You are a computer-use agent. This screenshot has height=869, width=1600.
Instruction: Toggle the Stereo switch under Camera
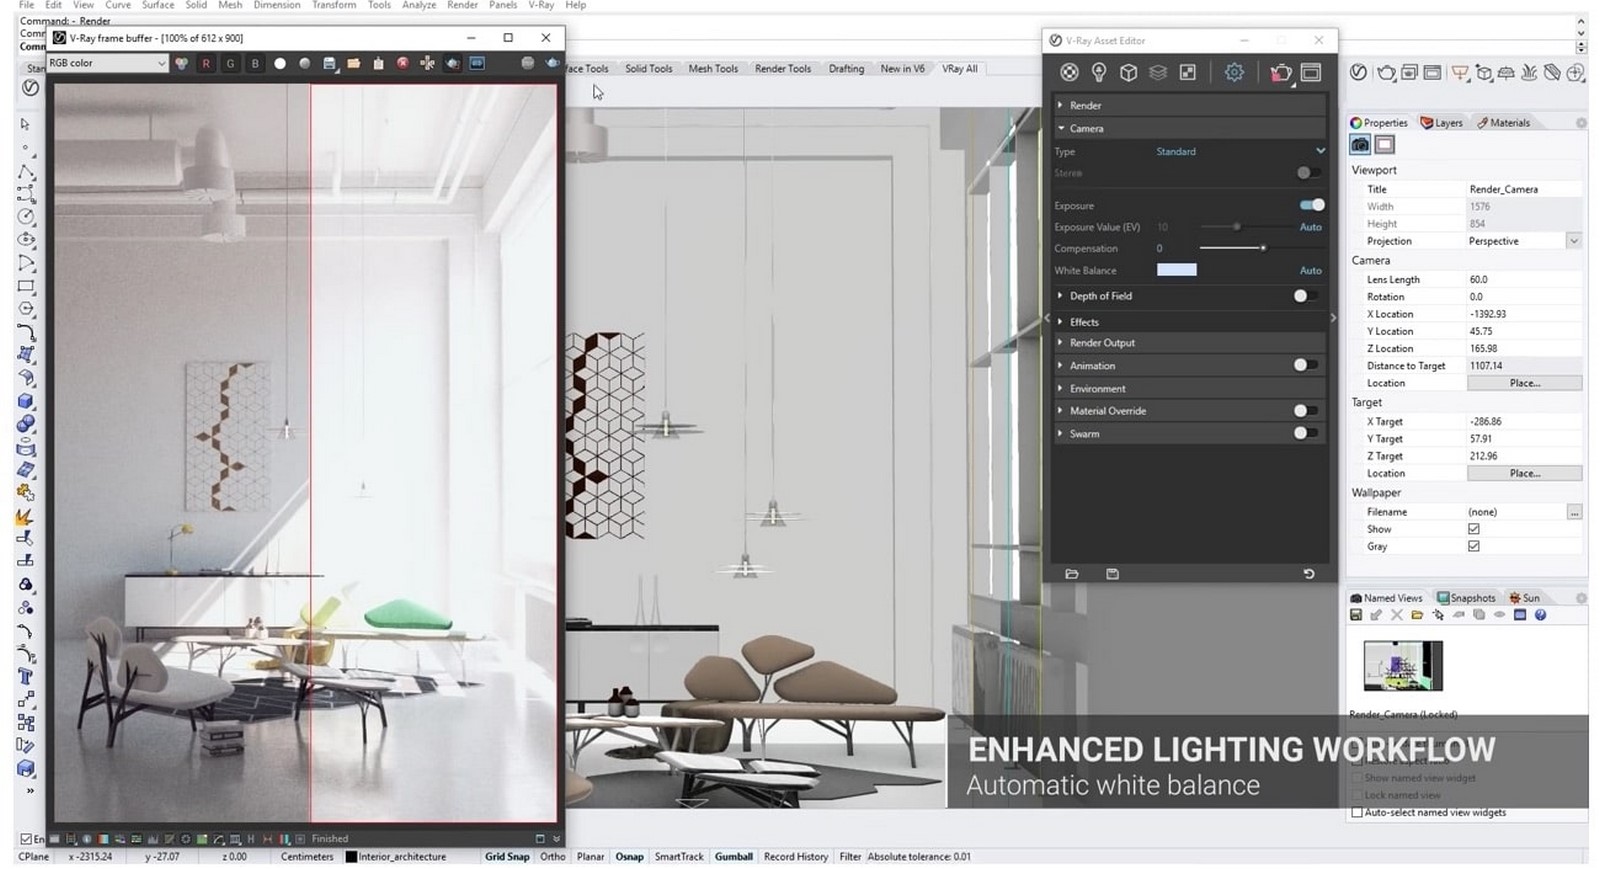coord(1307,173)
